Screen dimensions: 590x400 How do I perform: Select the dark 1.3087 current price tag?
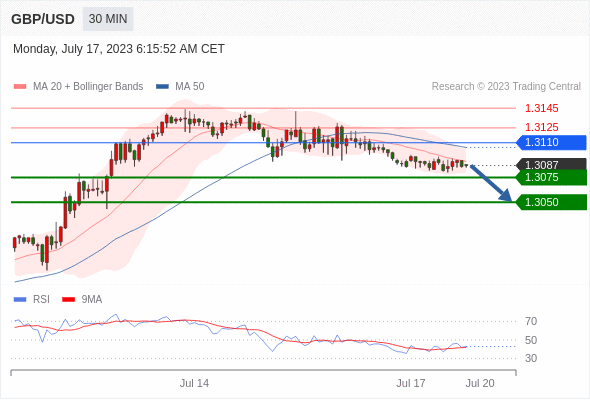click(x=551, y=164)
